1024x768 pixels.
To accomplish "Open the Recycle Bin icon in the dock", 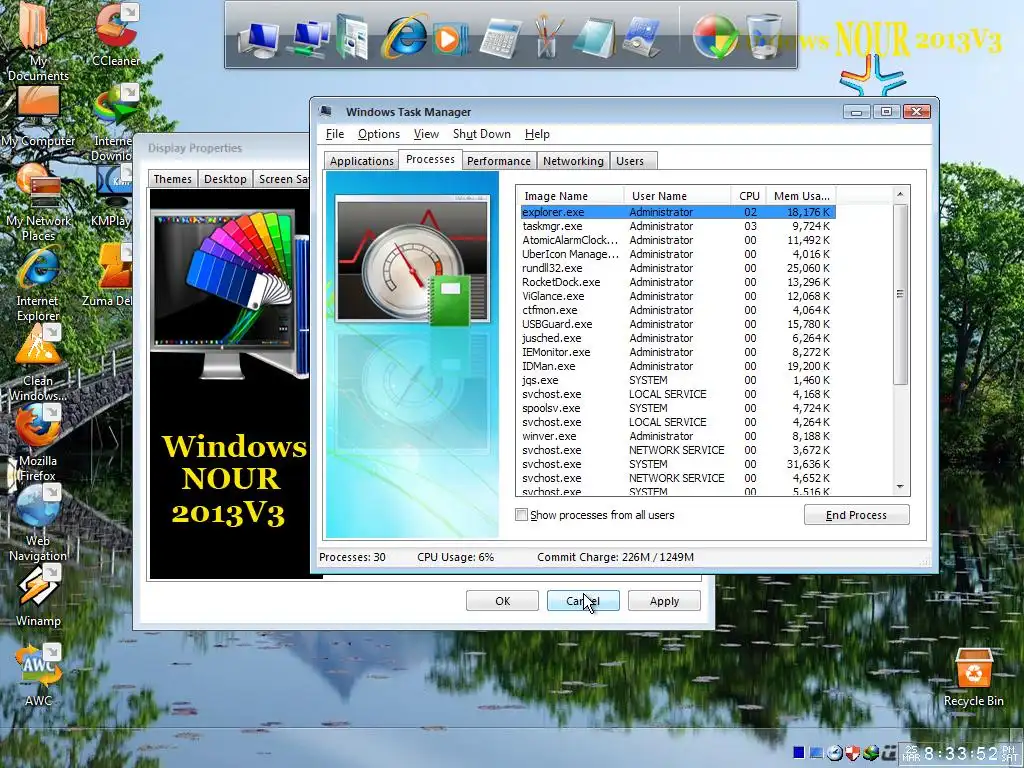I will click(764, 37).
